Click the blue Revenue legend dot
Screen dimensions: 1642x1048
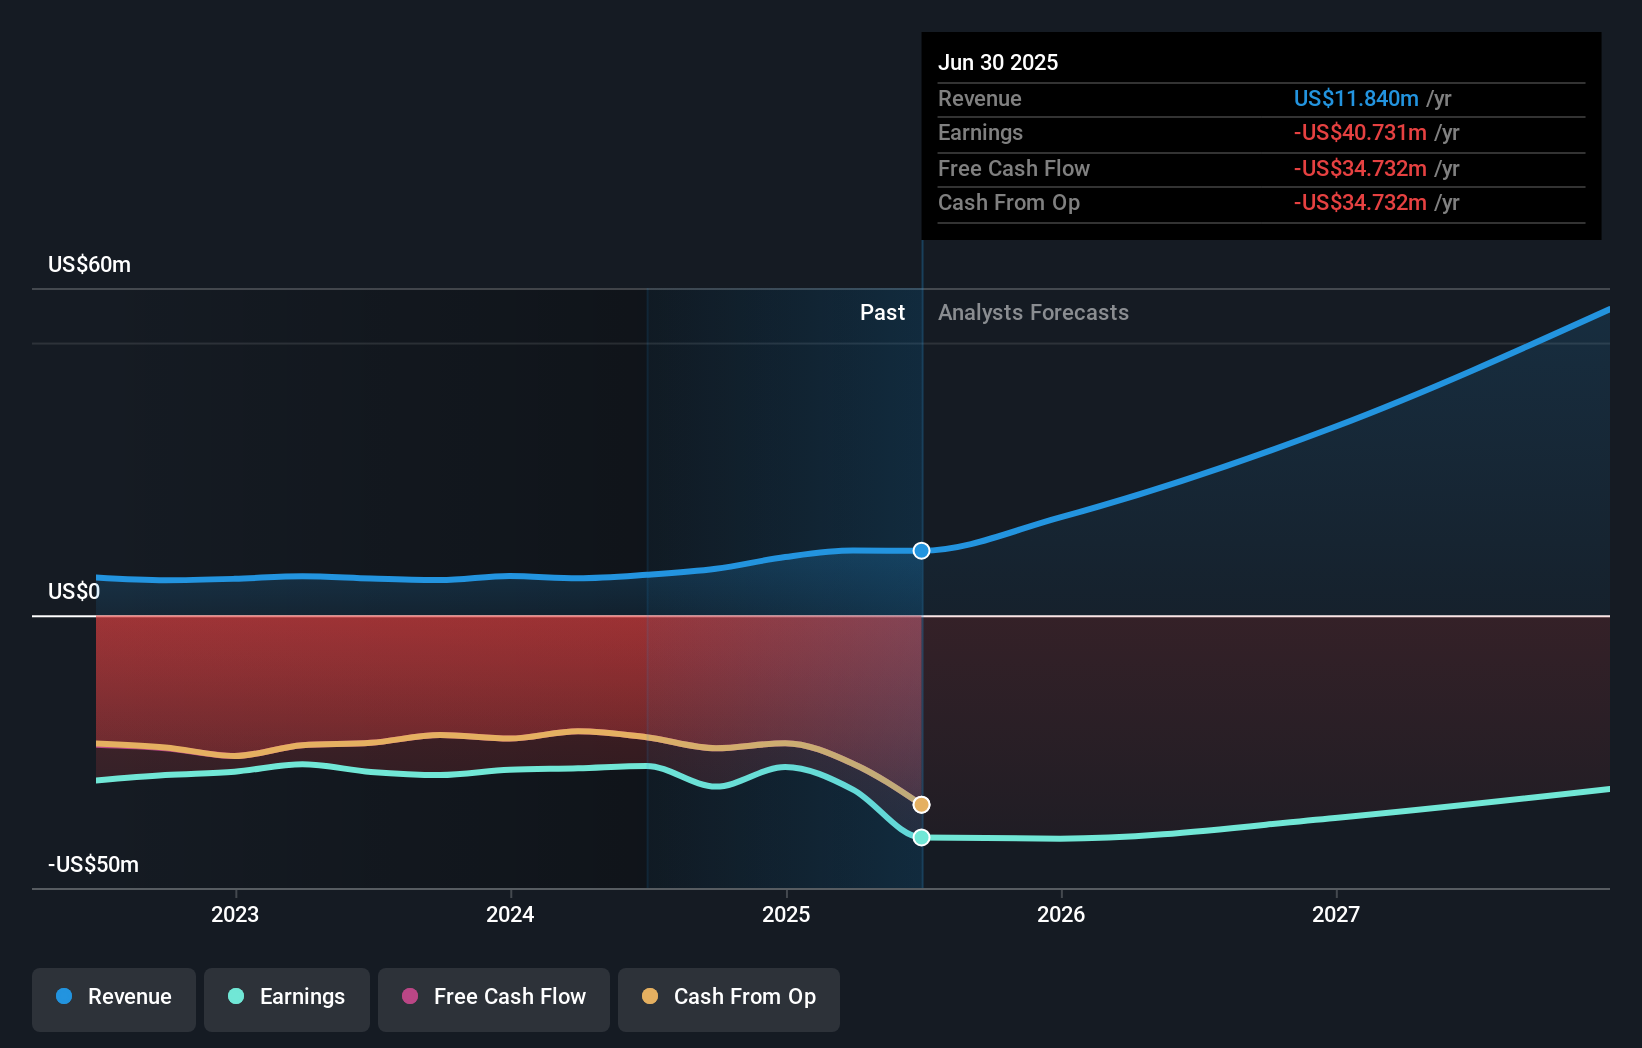pyautogui.click(x=64, y=997)
